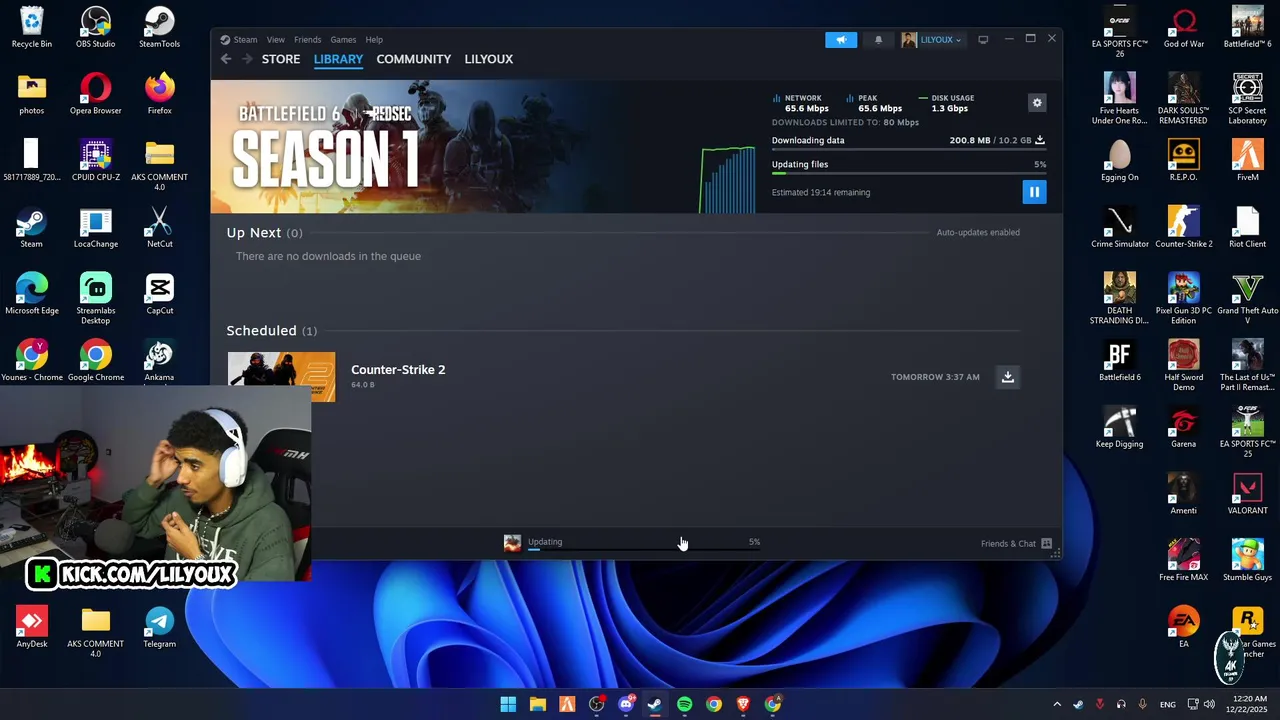Select the Grand Theft Auto V icon
Viewport: 1280px width, 720px height.
[x=1248, y=299]
